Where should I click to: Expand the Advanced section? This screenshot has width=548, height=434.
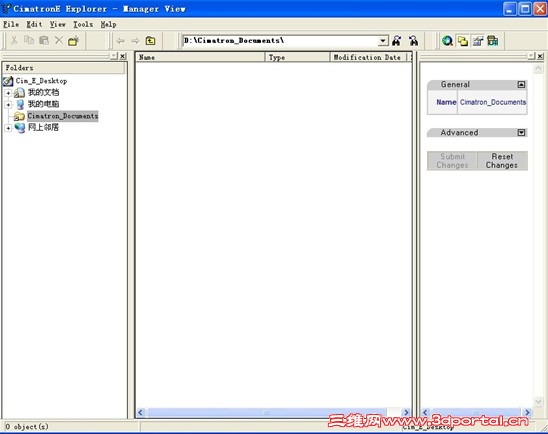(x=521, y=133)
